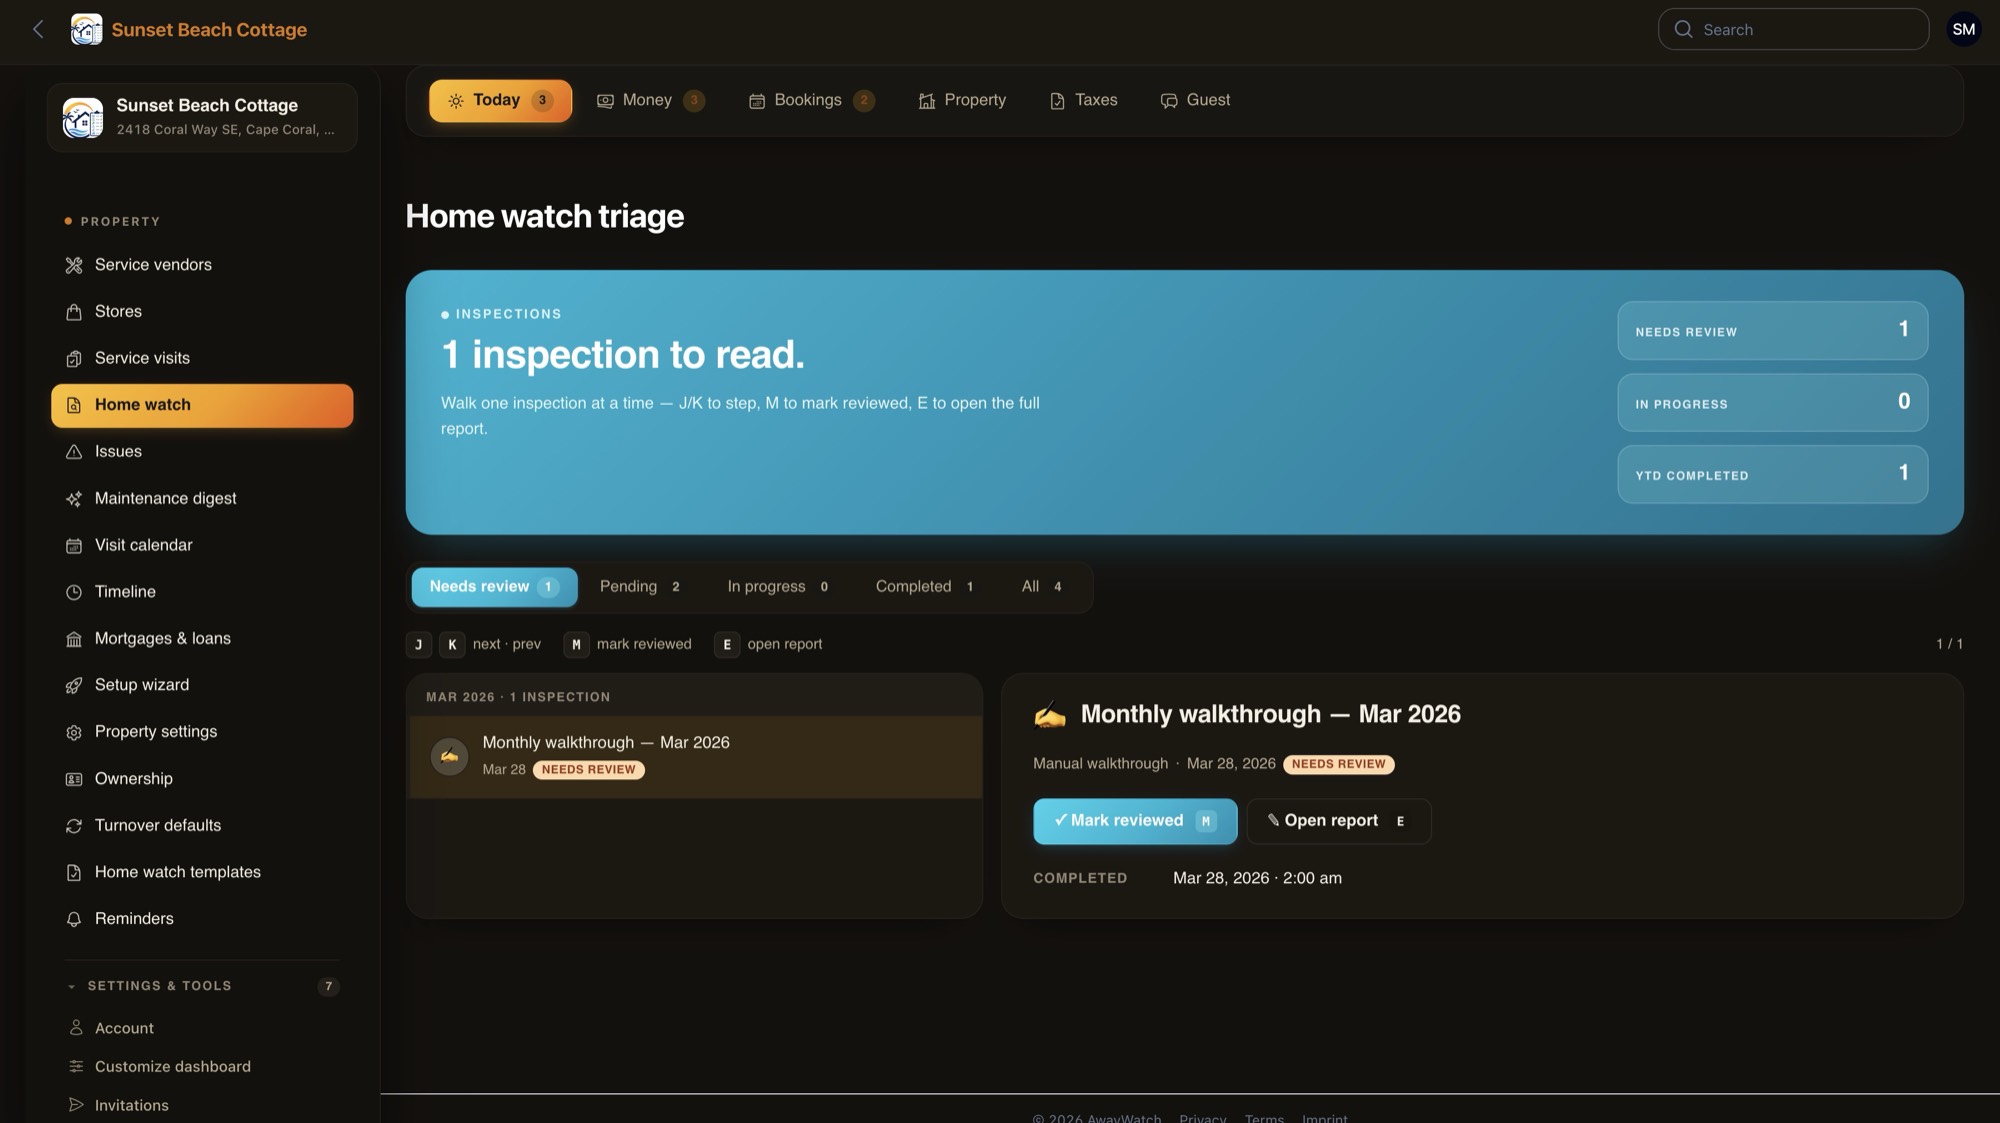Viewport: 2000px width, 1123px height.
Task: Click the Reminders bell icon
Action: click(x=74, y=919)
